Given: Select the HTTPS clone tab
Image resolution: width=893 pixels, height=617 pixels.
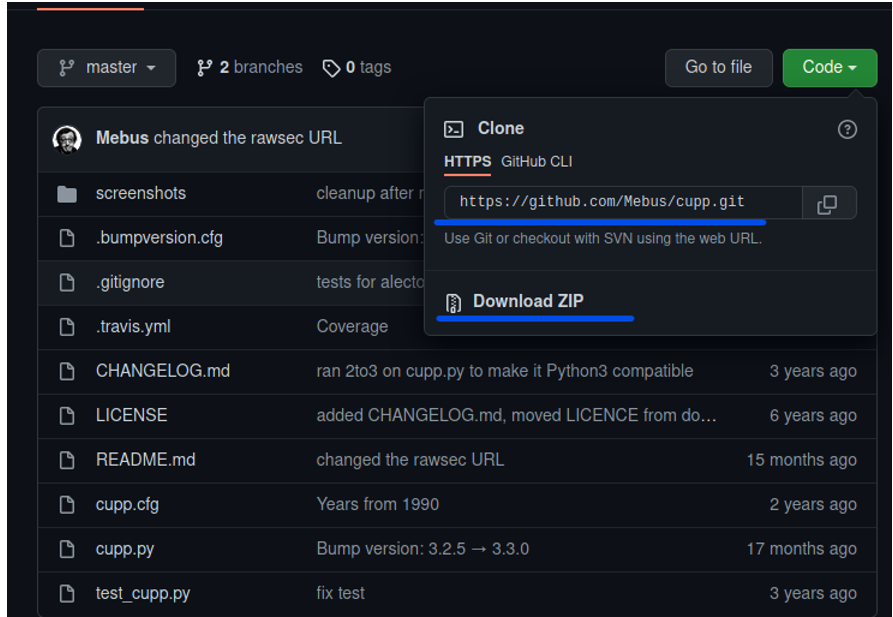Looking at the screenshot, I should [x=467, y=162].
